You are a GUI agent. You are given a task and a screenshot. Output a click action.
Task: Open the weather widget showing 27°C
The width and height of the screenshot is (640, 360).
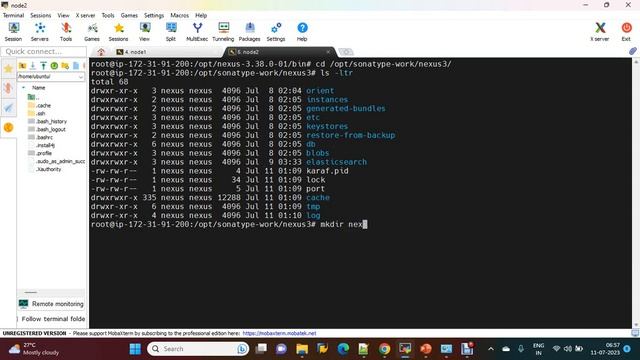click(34, 349)
